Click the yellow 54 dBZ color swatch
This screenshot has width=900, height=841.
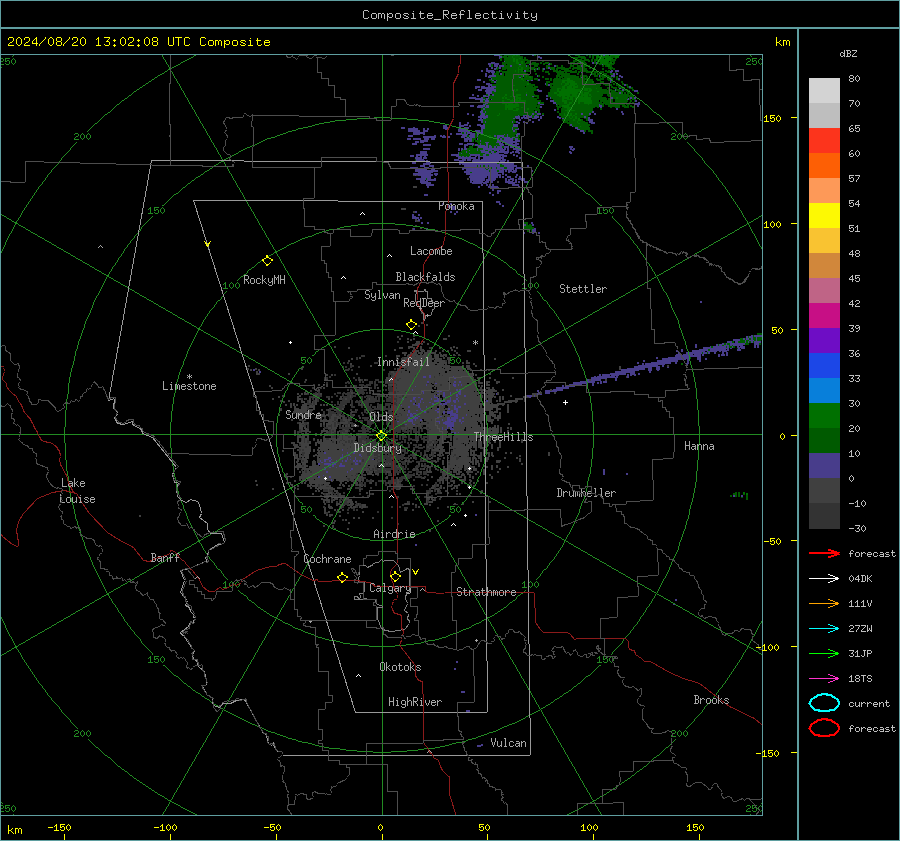coord(824,215)
